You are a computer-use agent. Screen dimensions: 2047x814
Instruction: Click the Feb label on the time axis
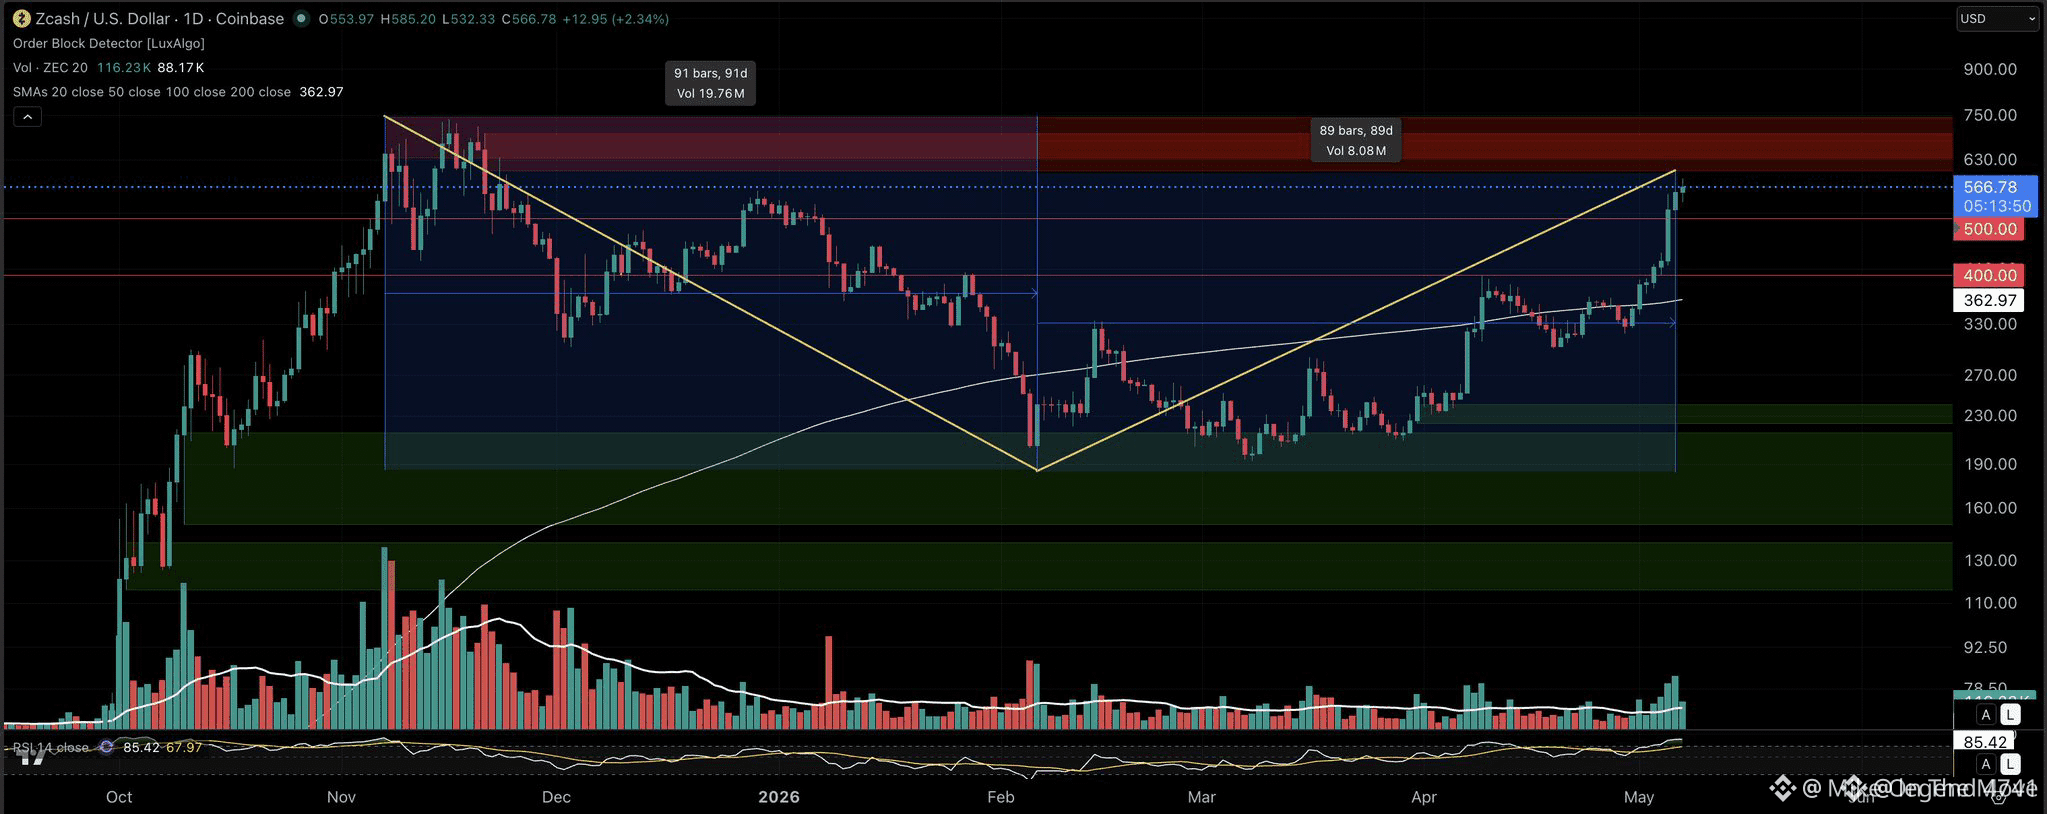[1000, 797]
